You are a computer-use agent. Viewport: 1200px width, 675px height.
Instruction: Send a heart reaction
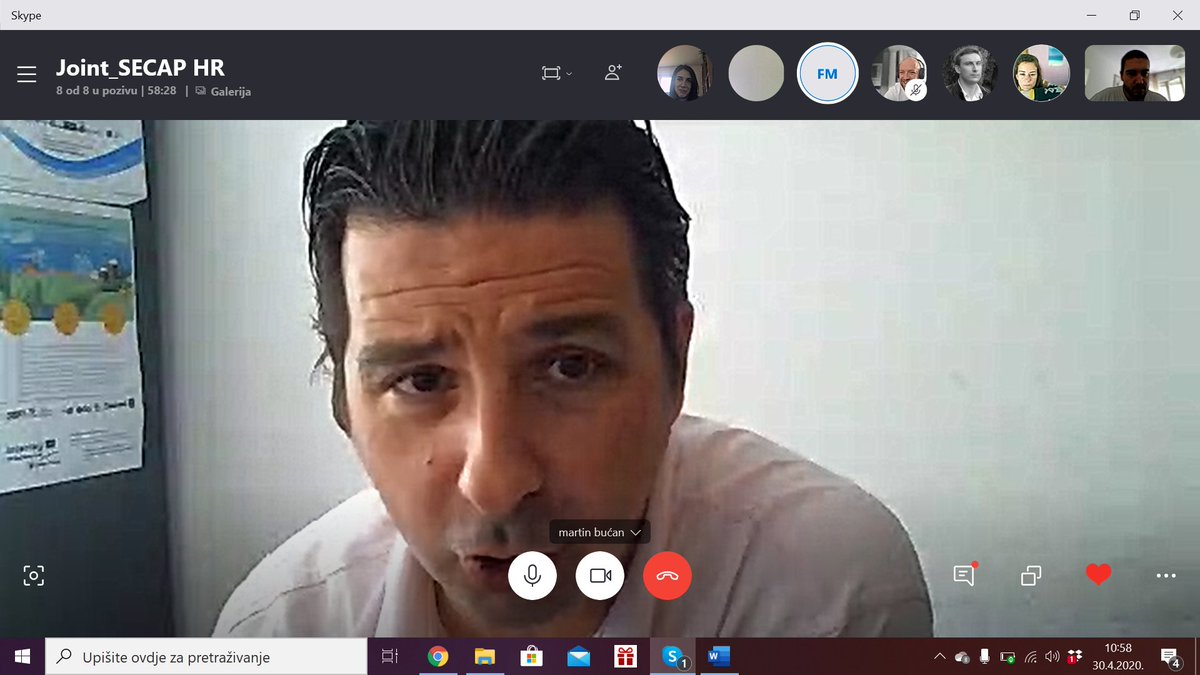point(1098,575)
